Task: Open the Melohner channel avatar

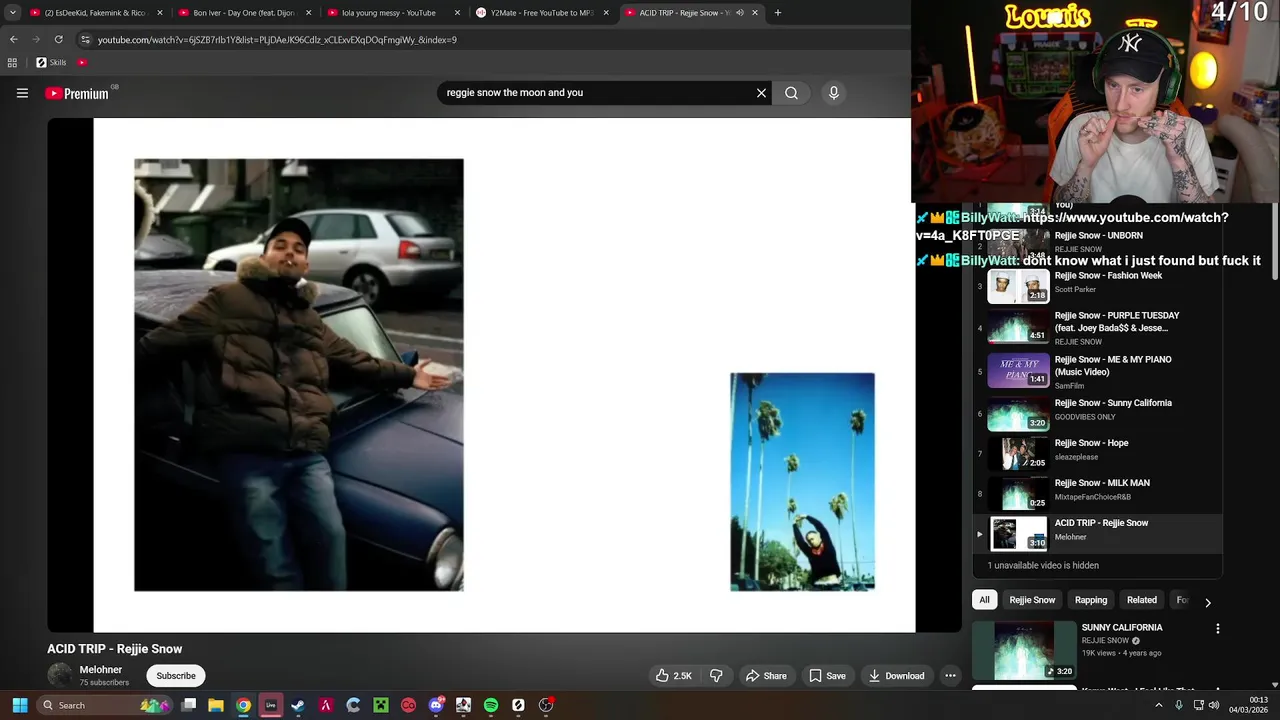Action: (x=60, y=676)
